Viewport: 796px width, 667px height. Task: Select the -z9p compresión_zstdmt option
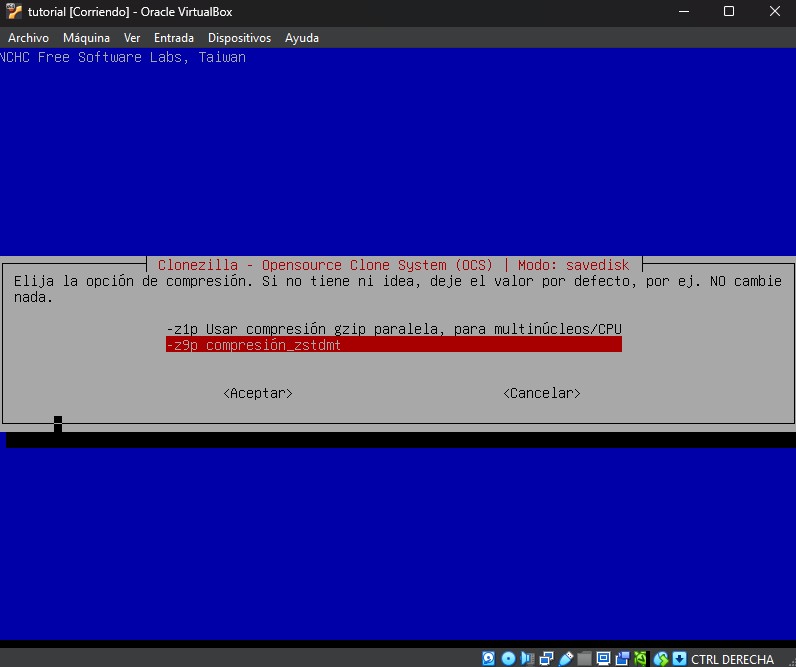tap(394, 345)
